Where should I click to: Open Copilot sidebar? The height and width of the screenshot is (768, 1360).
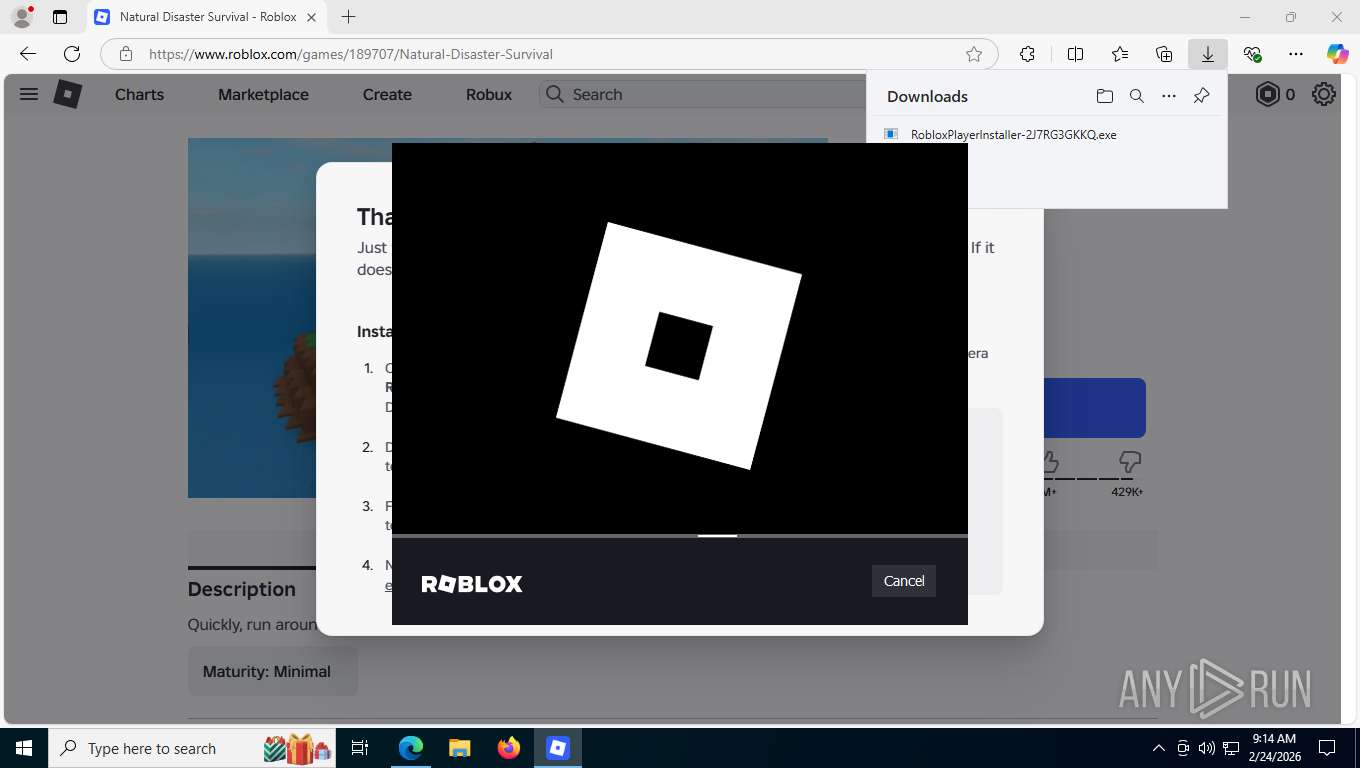point(1338,54)
